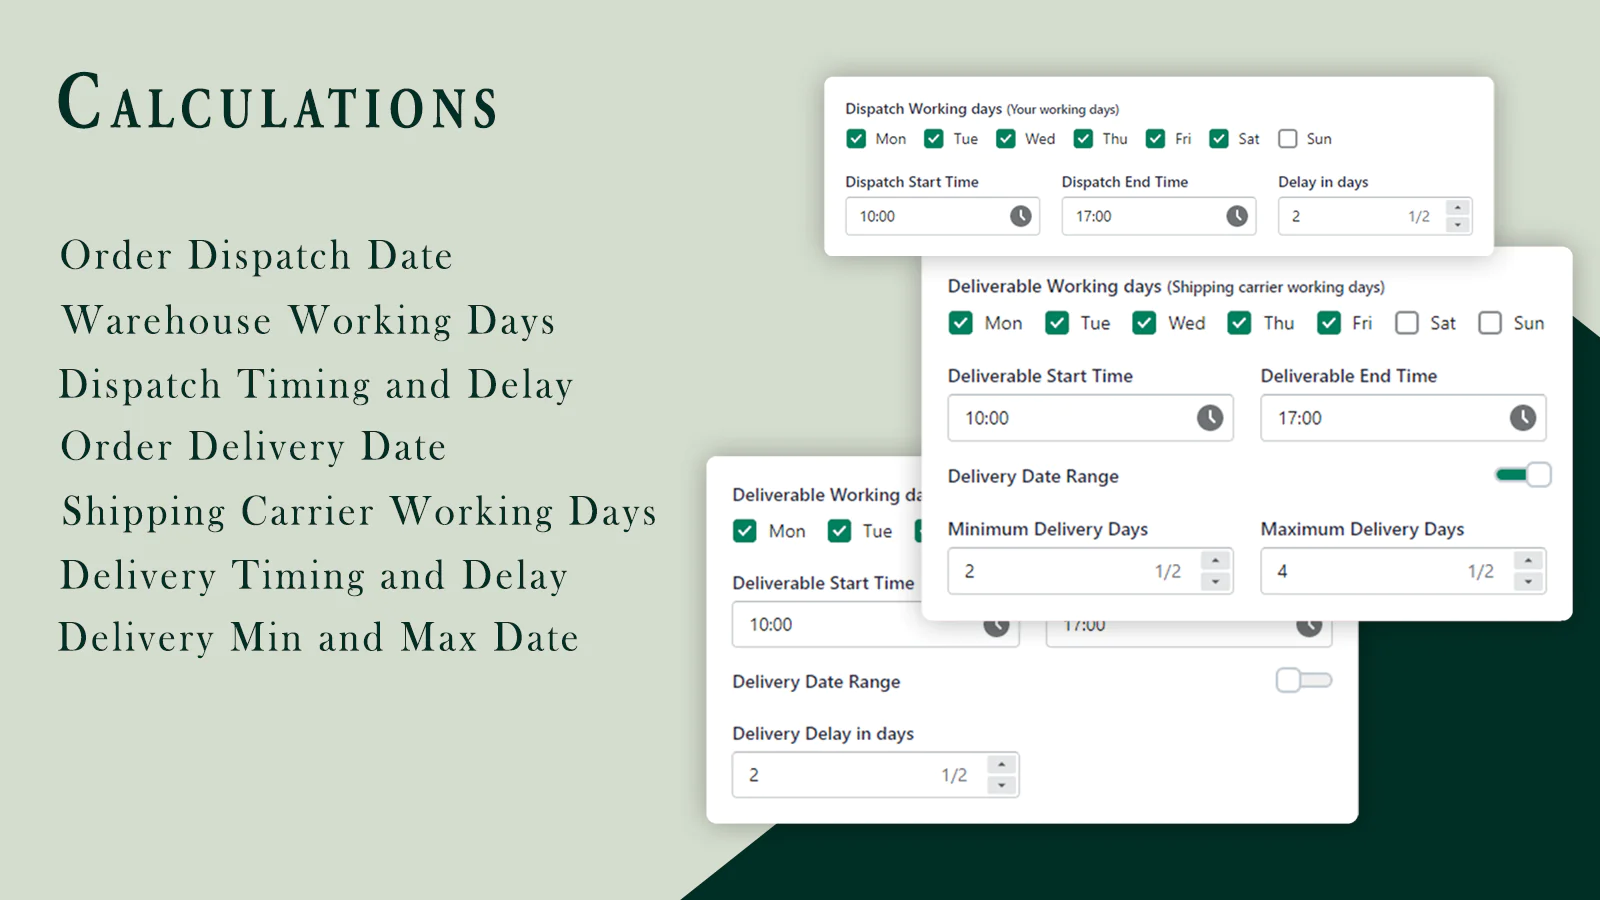Image resolution: width=1600 pixels, height=900 pixels.
Task: Enable the disabled Delivery Date Range toggle
Action: tap(1303, 681)
